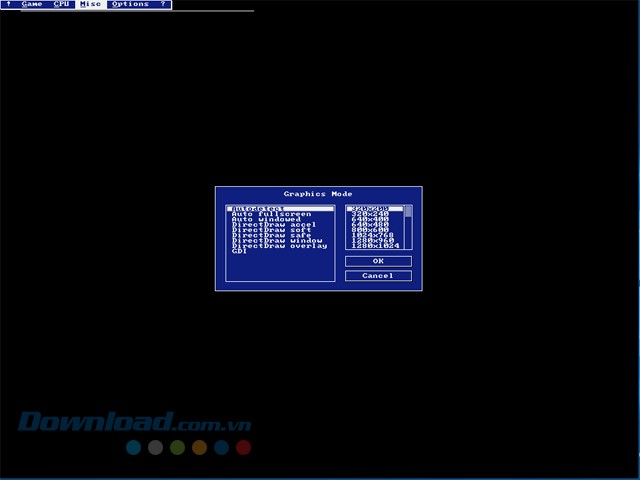
Task: Select GDI graphics driver
Action: point(240,252)
